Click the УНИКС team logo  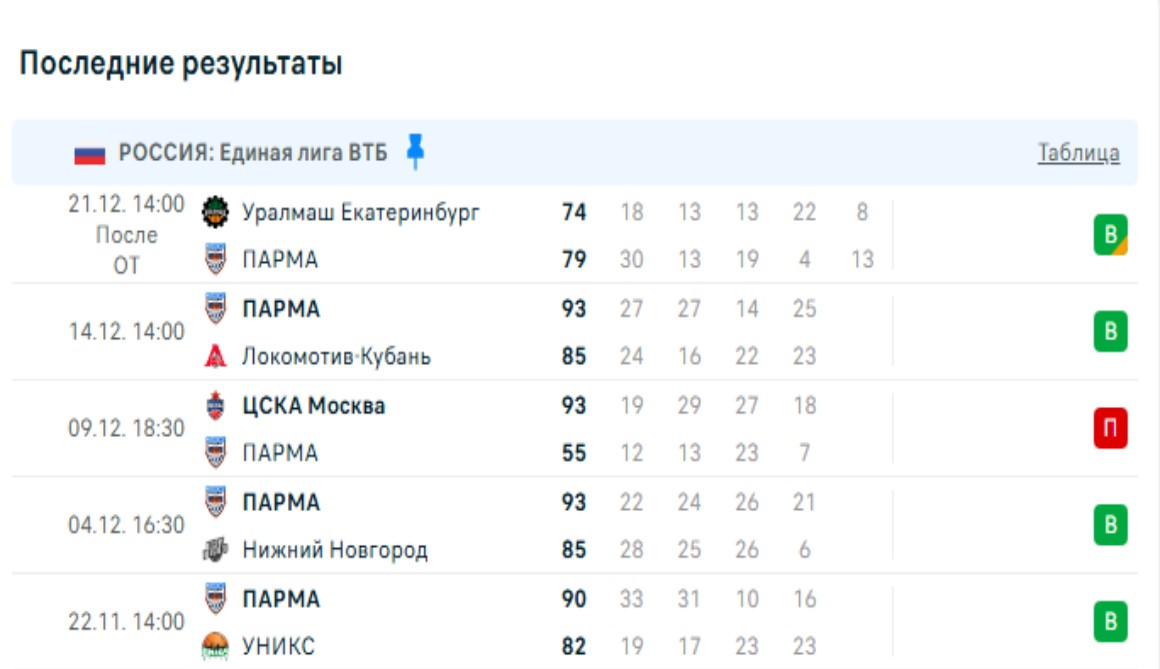coord(215,646)
